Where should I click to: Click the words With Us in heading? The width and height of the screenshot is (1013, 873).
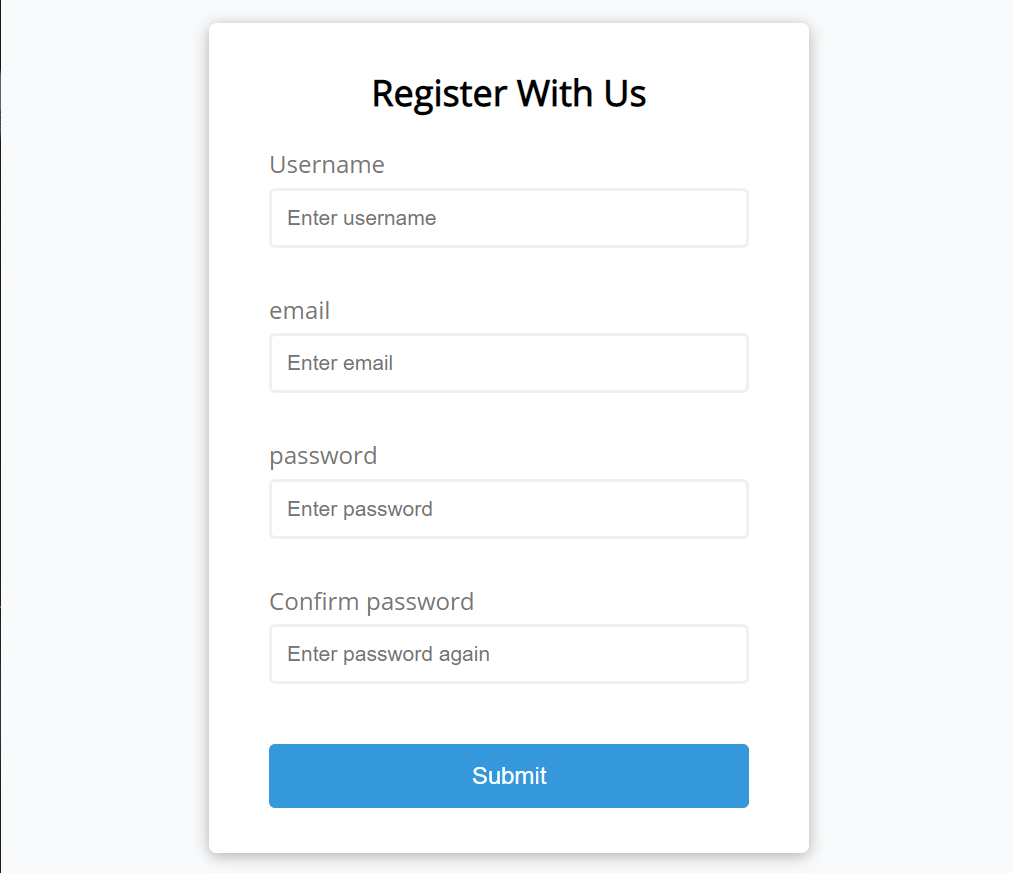pos(581,93)
